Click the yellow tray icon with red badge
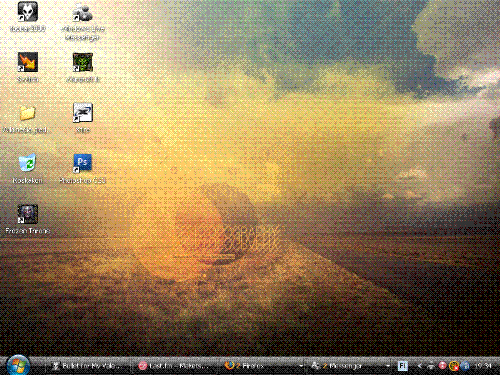Viewport: 500px width, 375px height. (454, 366)
